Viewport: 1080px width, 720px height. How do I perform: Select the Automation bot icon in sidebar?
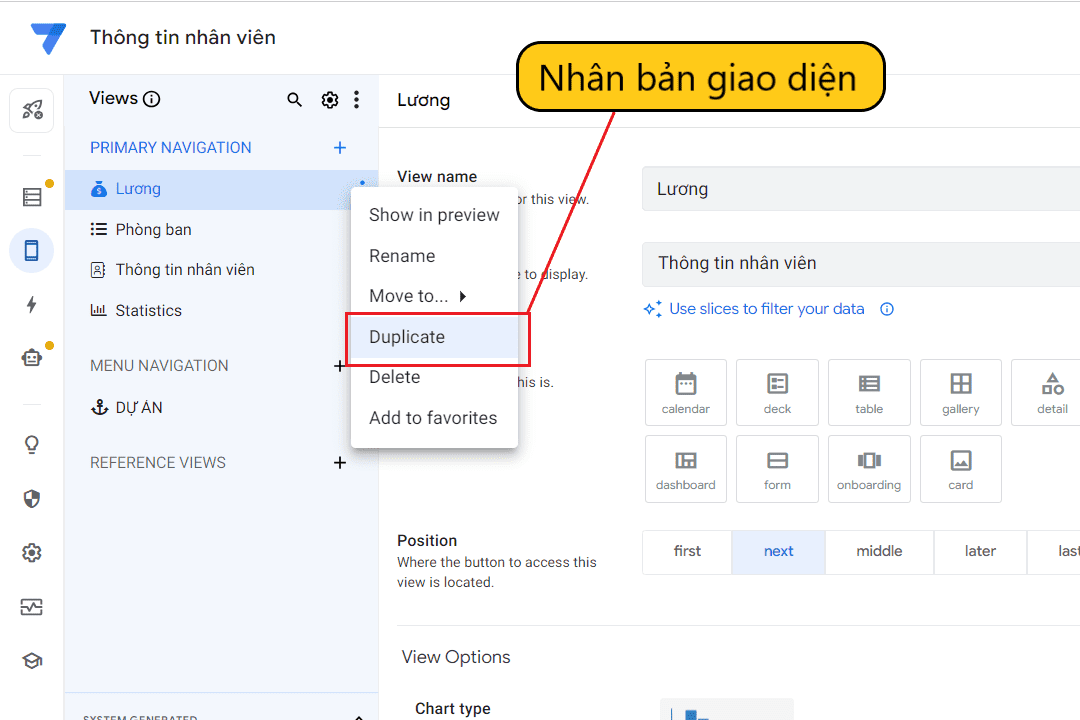point(31,355)
